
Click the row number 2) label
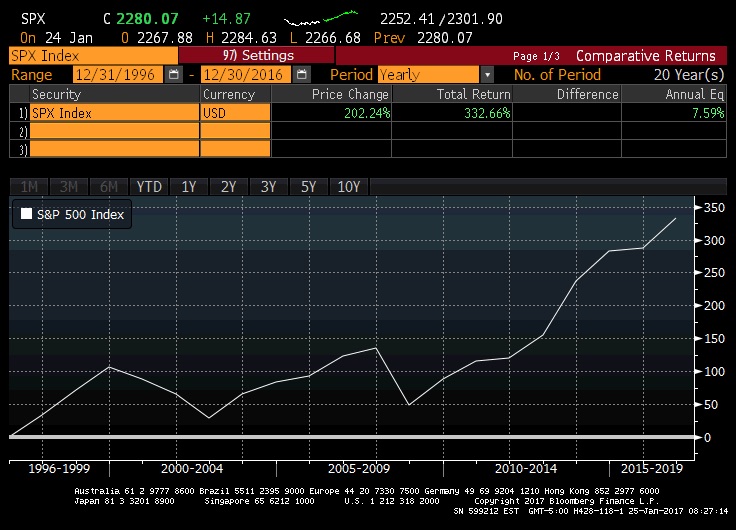pos(23,132)
